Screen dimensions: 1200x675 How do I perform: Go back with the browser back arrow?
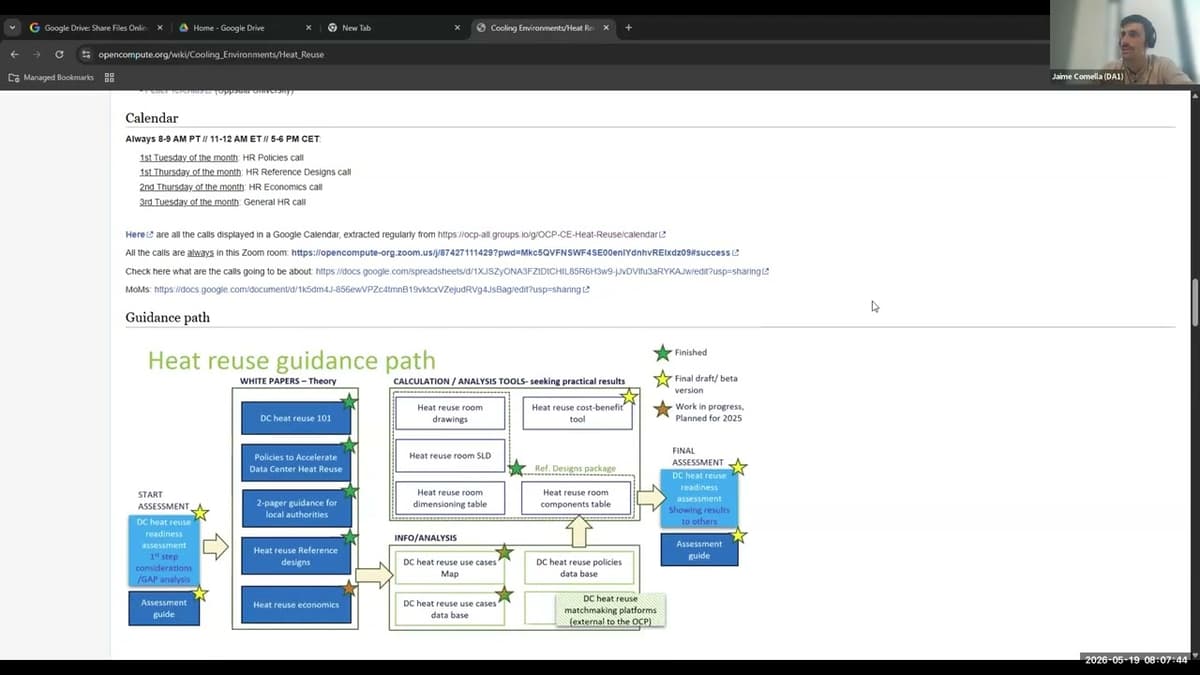pos(14,54)
